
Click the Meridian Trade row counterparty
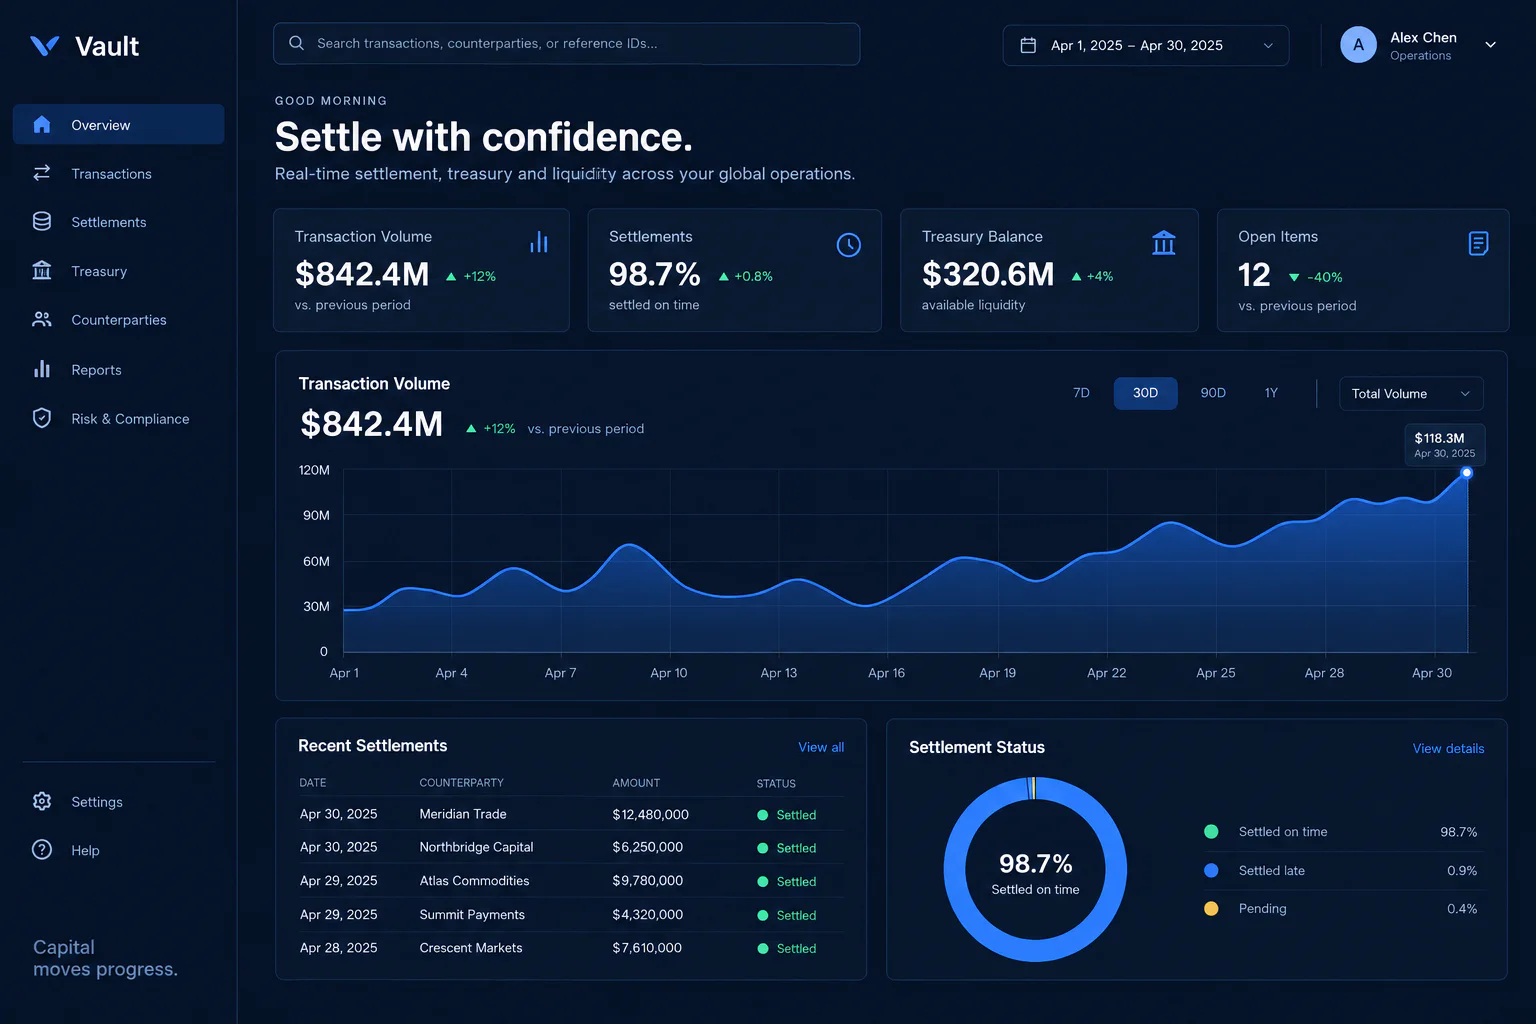point(463,814)
